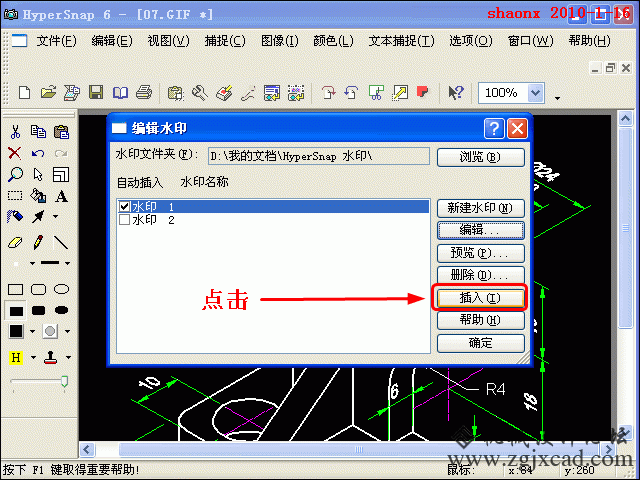Select the 水印 2 list row
The image size is (640, 480).
coord(273,220)
